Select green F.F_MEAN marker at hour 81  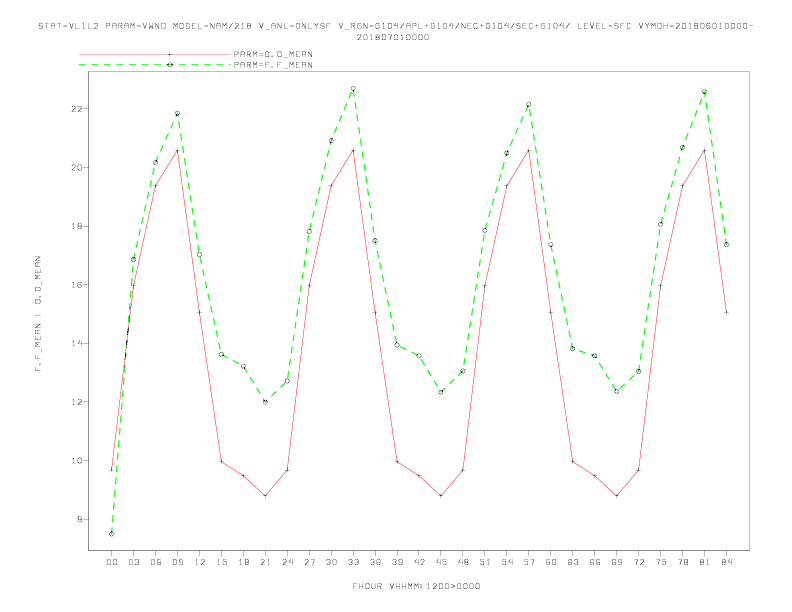click(x=705, y=92)
